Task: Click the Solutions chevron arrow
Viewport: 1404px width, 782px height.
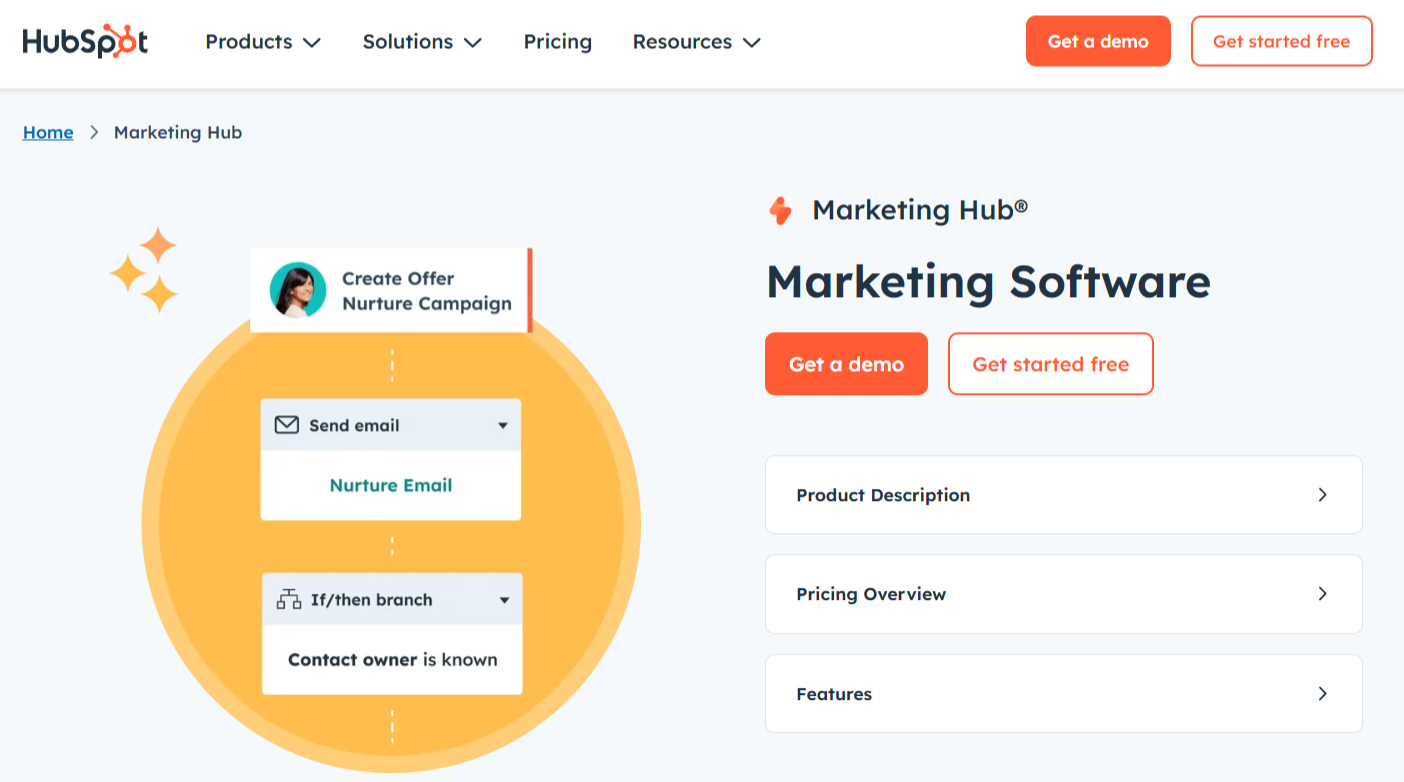Action: tap(473, 43)
